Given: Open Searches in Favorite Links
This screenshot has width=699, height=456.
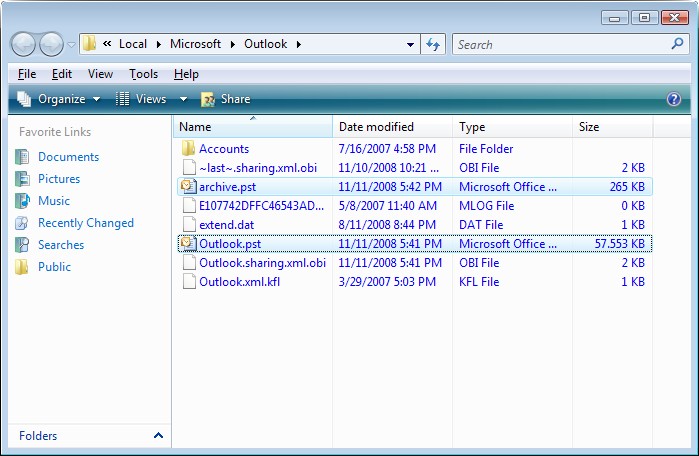Looking at the screenshot, I should [61, 245].
